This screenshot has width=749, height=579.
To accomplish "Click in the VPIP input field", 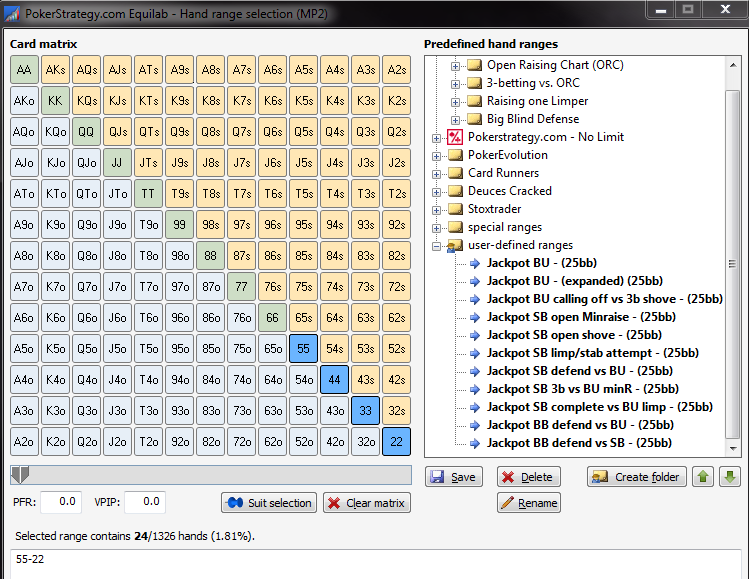I will click(x=145, y=502).
